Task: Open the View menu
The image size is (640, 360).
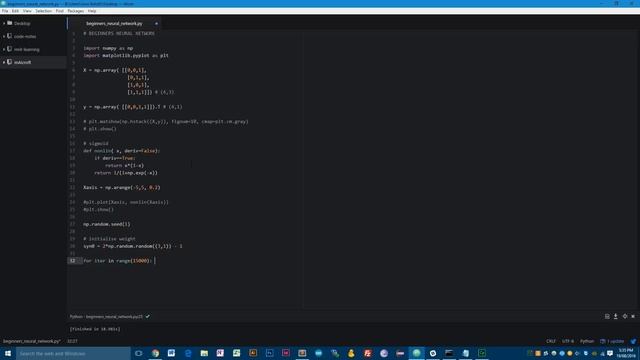Action: [27, 11]
